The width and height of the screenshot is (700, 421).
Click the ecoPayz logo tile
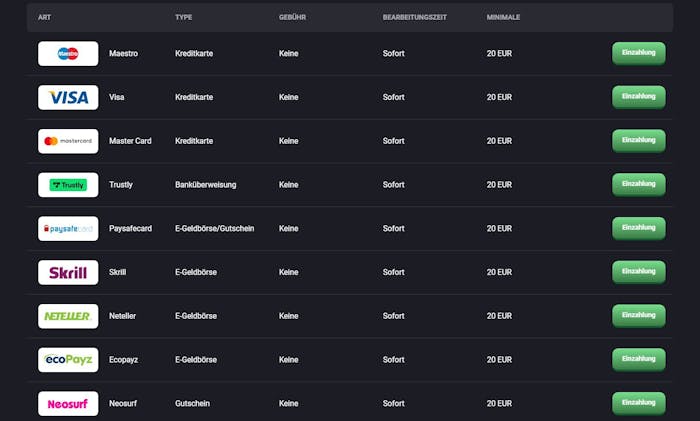coord(68,360)
